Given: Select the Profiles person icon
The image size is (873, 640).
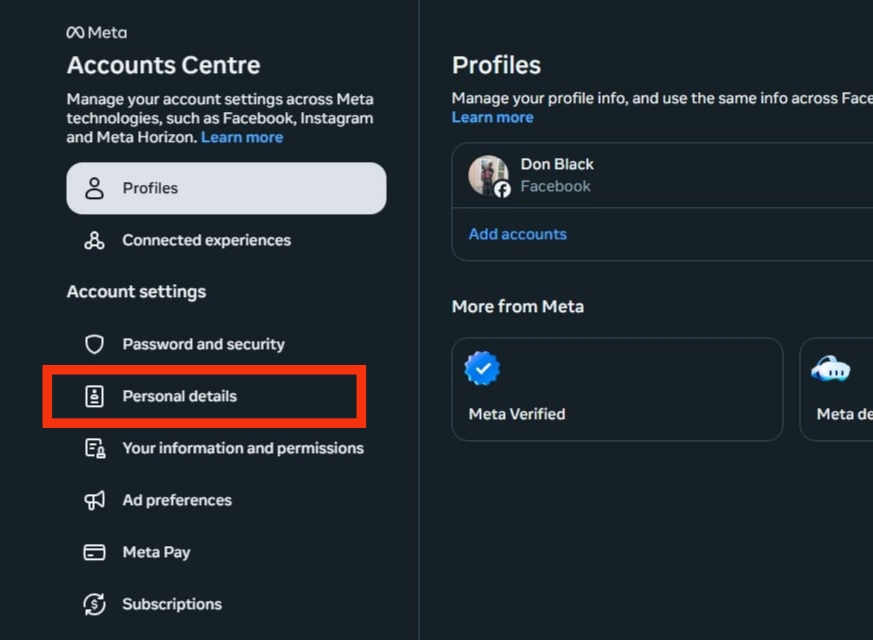Looking at the screenshot, I should pyautogui.click(x=94, y=188).
